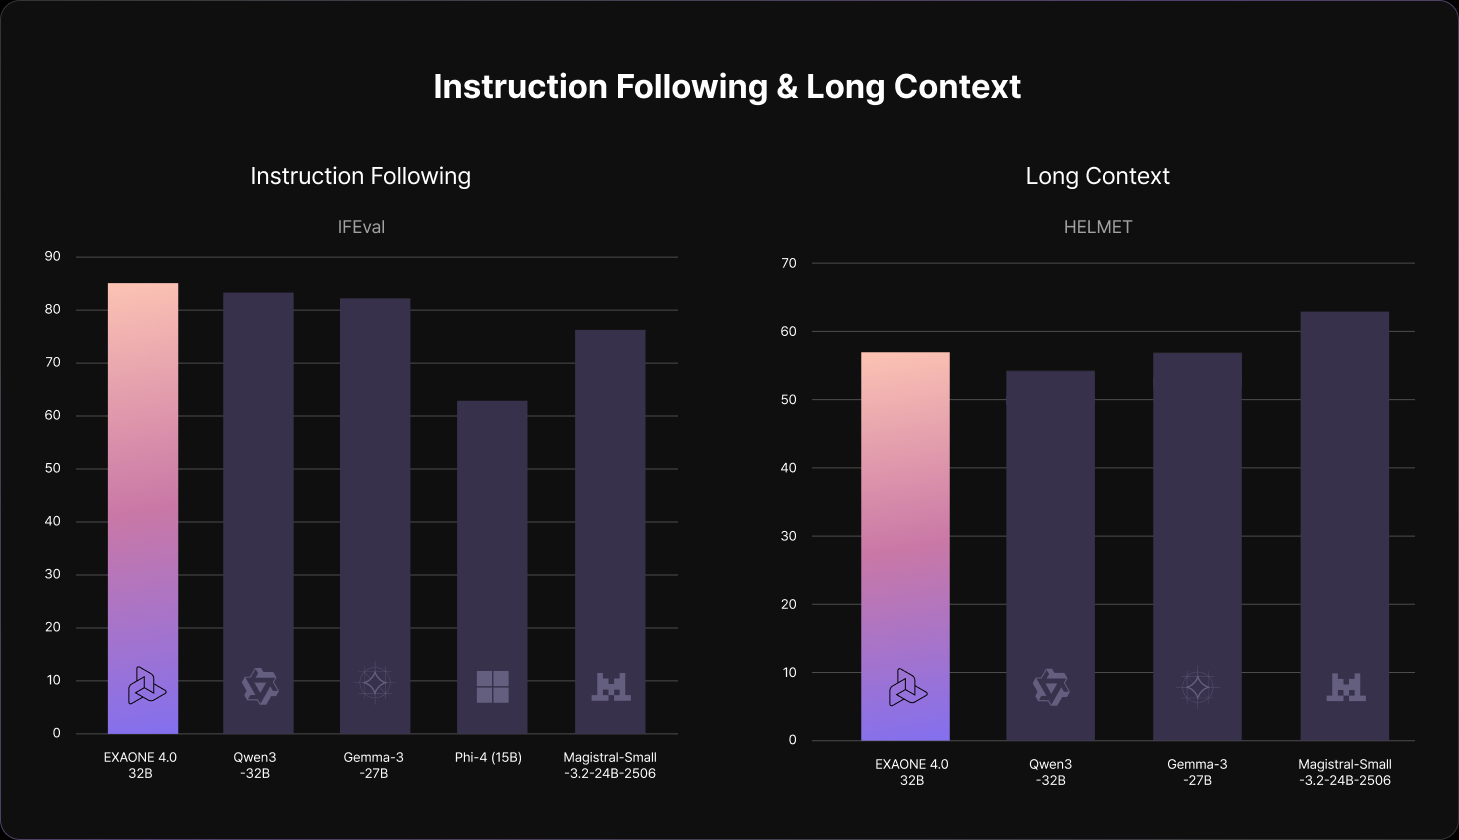Image resolution: width=1459 pixels, height=840 pixels.
Task: Select the "Phi-4 (15B)" axis label
Action: [x=488, y=758]
